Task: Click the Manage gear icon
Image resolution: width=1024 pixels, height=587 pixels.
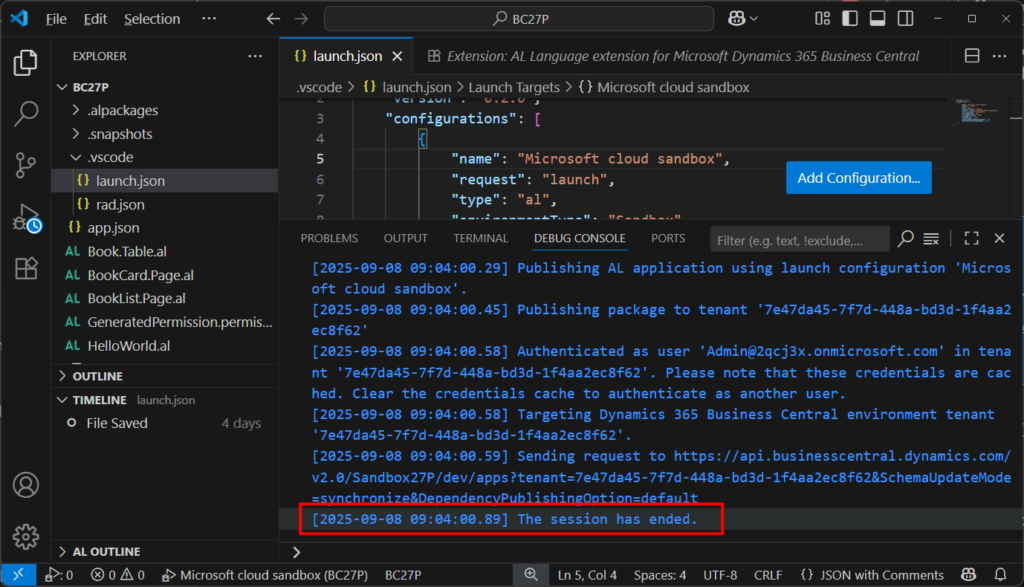Action: coord(26,536)
